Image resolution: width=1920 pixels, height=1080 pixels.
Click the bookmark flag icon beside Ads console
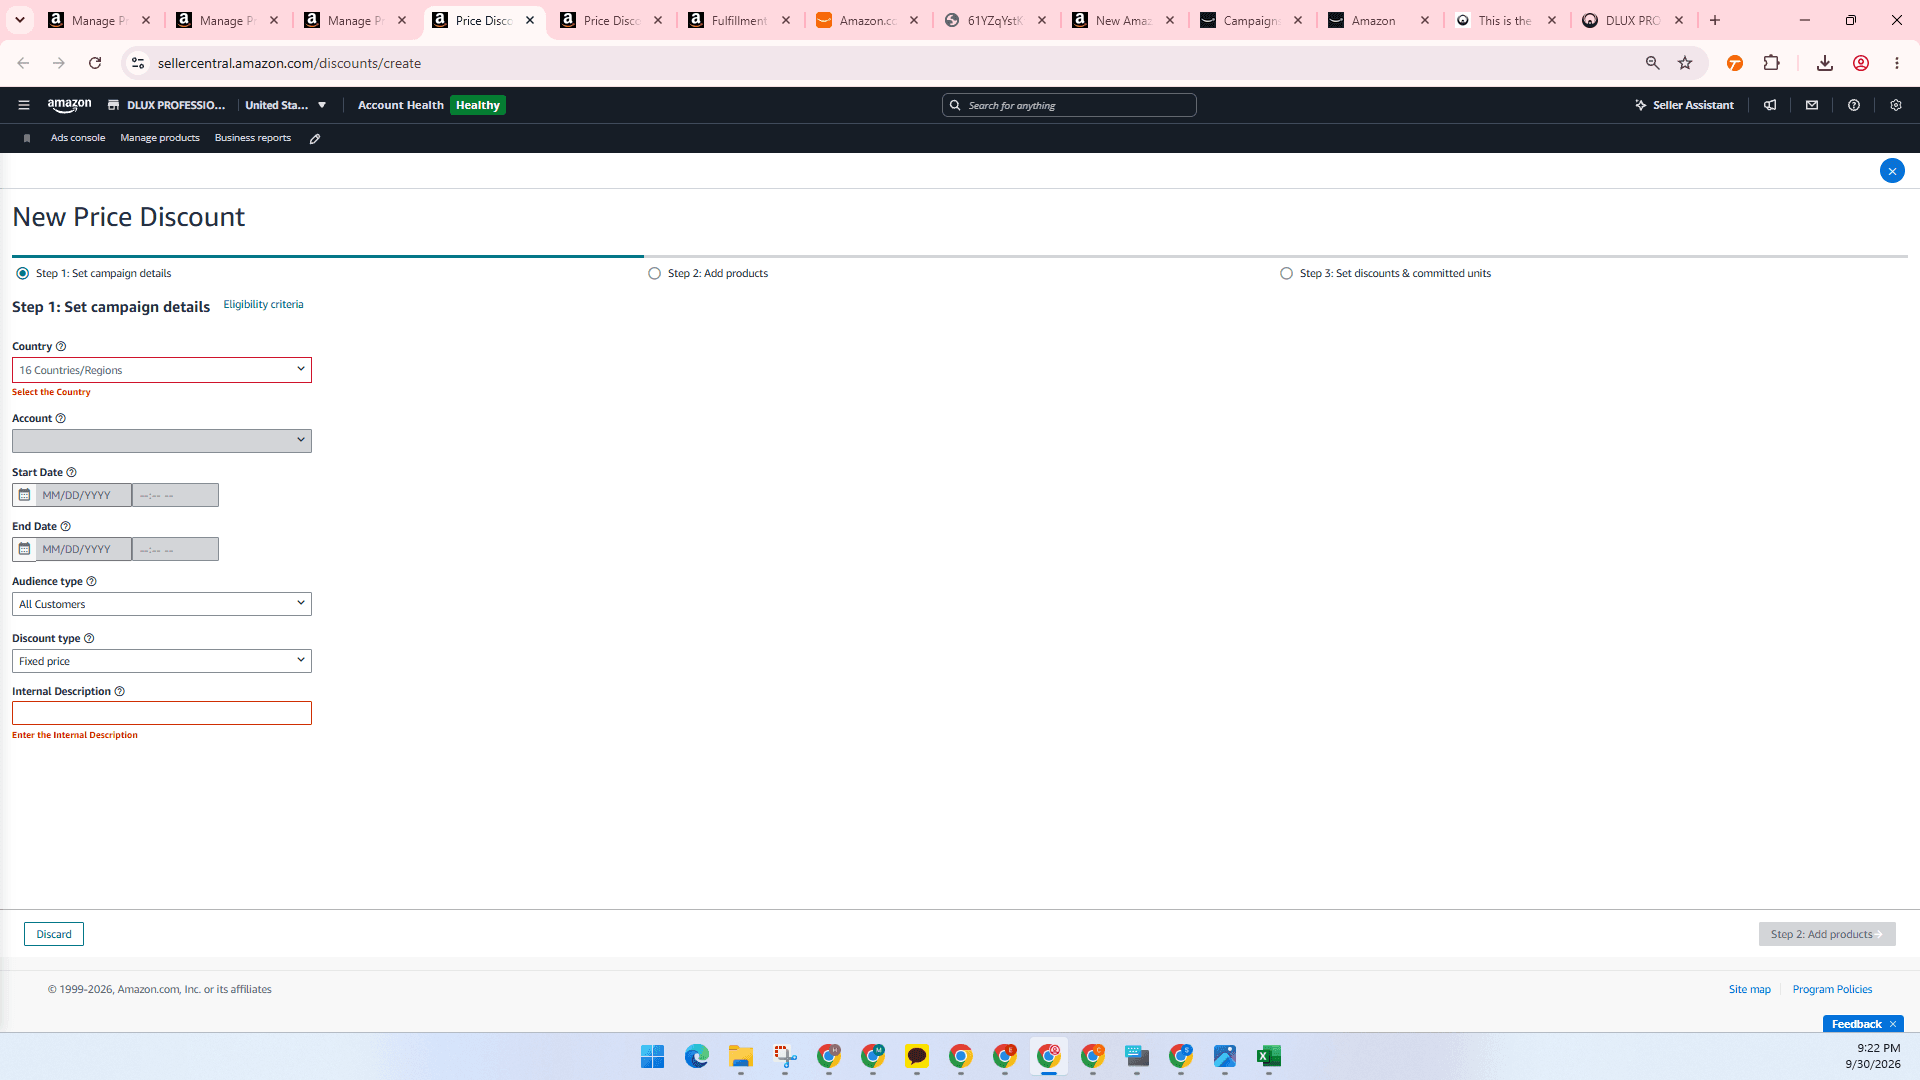coord(27,139)
